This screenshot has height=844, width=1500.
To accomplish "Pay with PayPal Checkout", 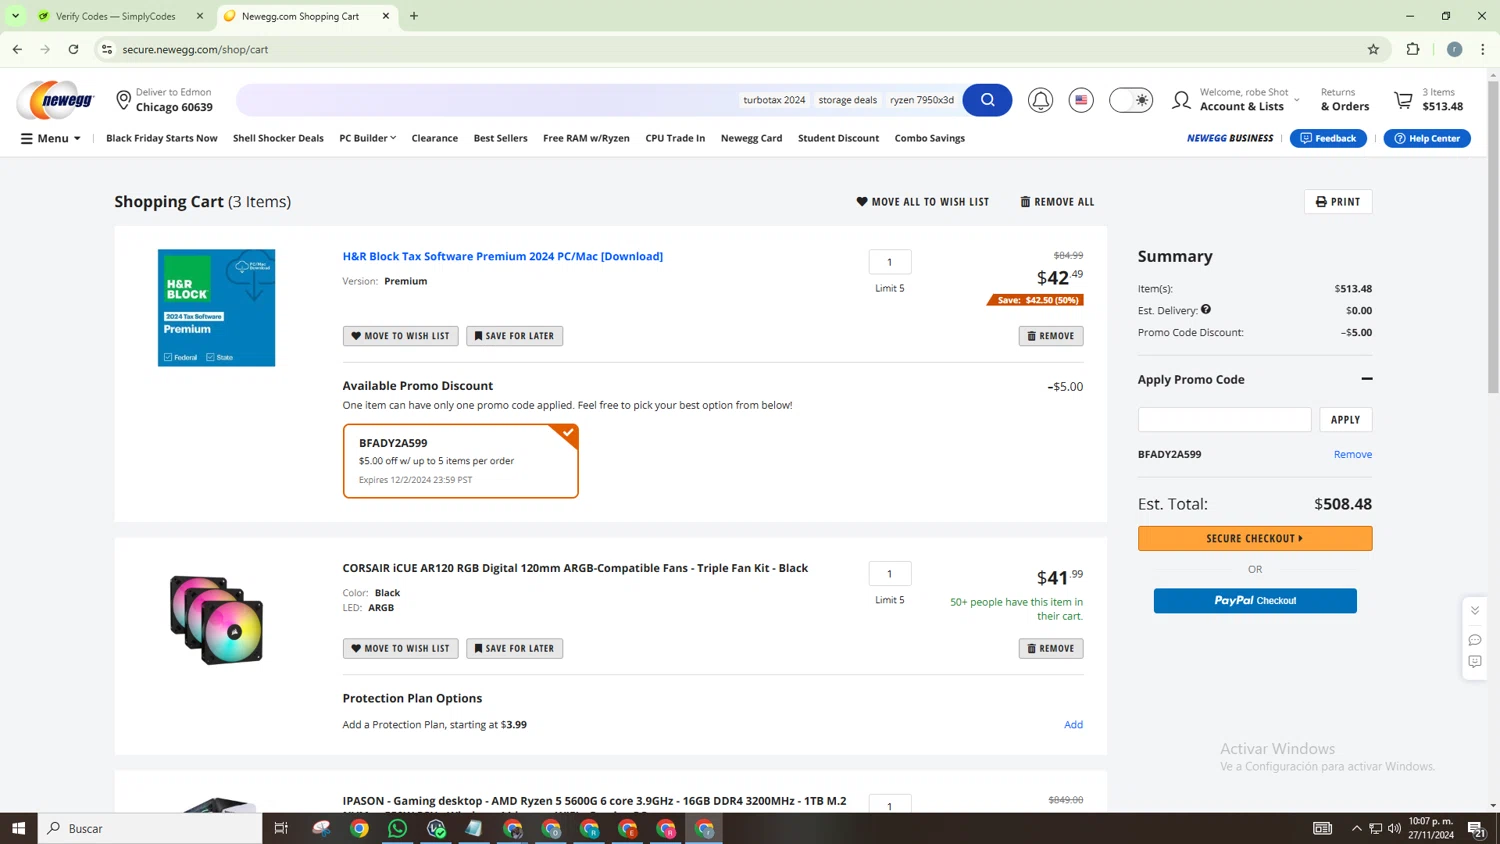I will coord(1255,601).
